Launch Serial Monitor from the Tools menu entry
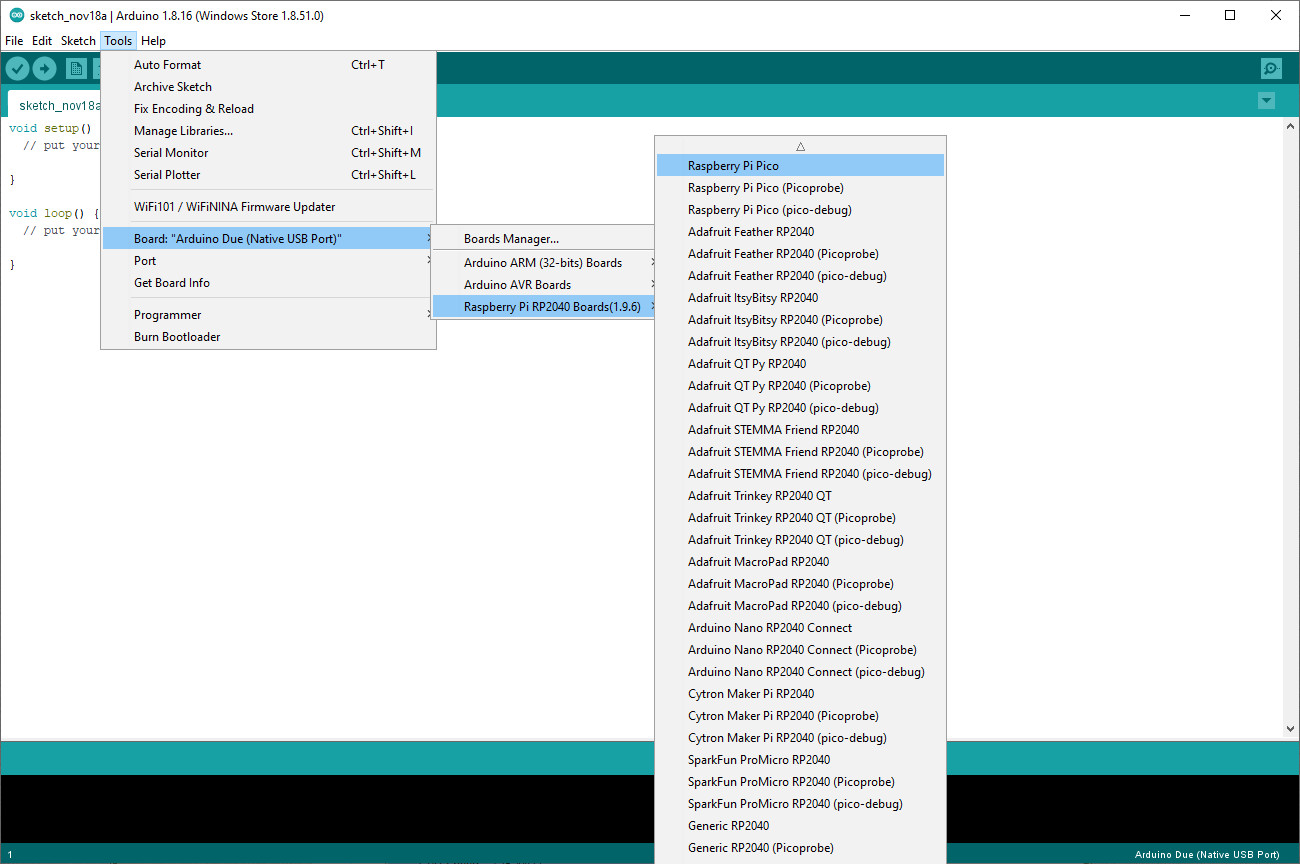Viewport: 1300px width, 864px height. [268, 153]
